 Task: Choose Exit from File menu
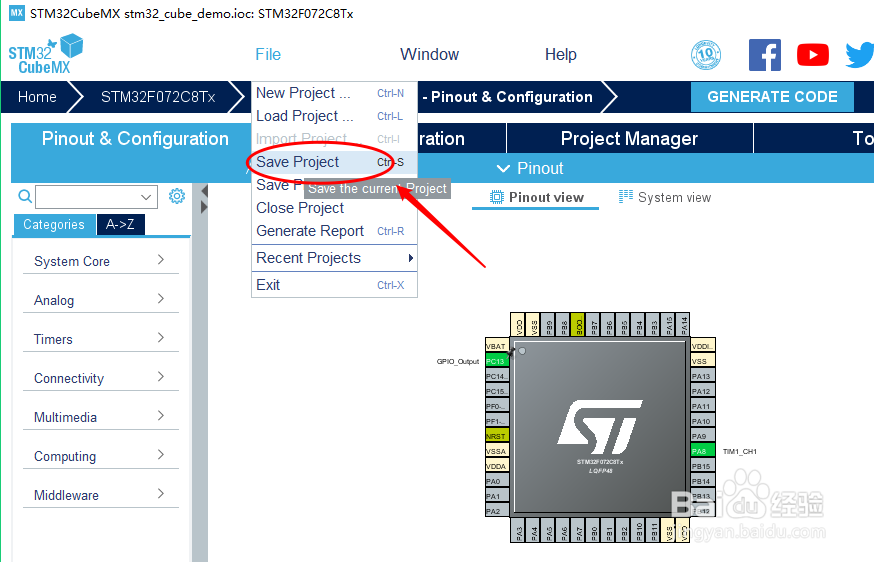pos(334,285)
